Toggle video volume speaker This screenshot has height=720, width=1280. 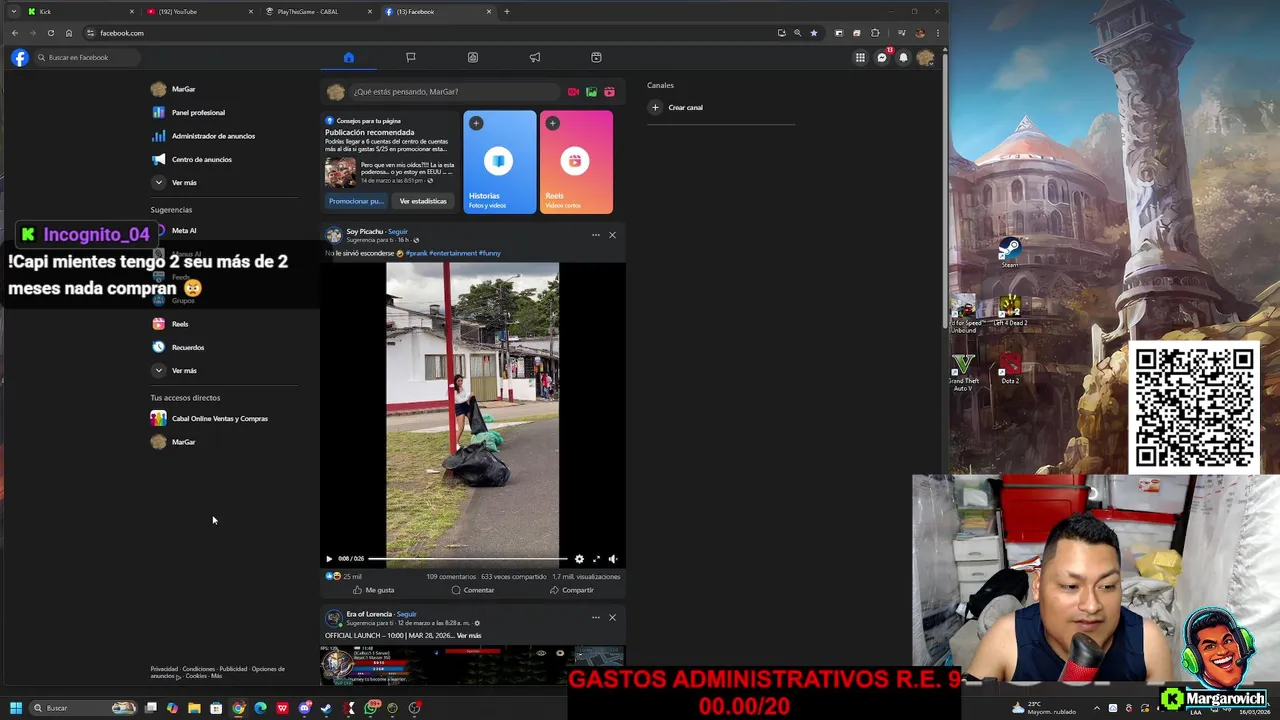(613, 559)
